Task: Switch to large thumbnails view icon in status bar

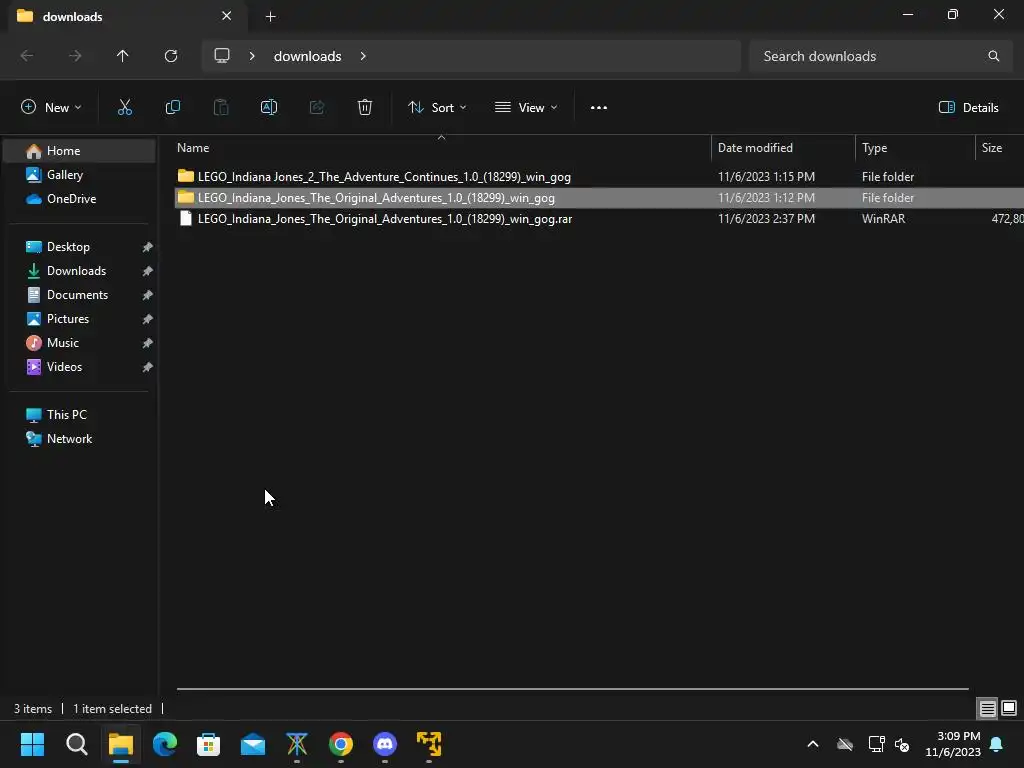Action: click(x=1009, y=708)
